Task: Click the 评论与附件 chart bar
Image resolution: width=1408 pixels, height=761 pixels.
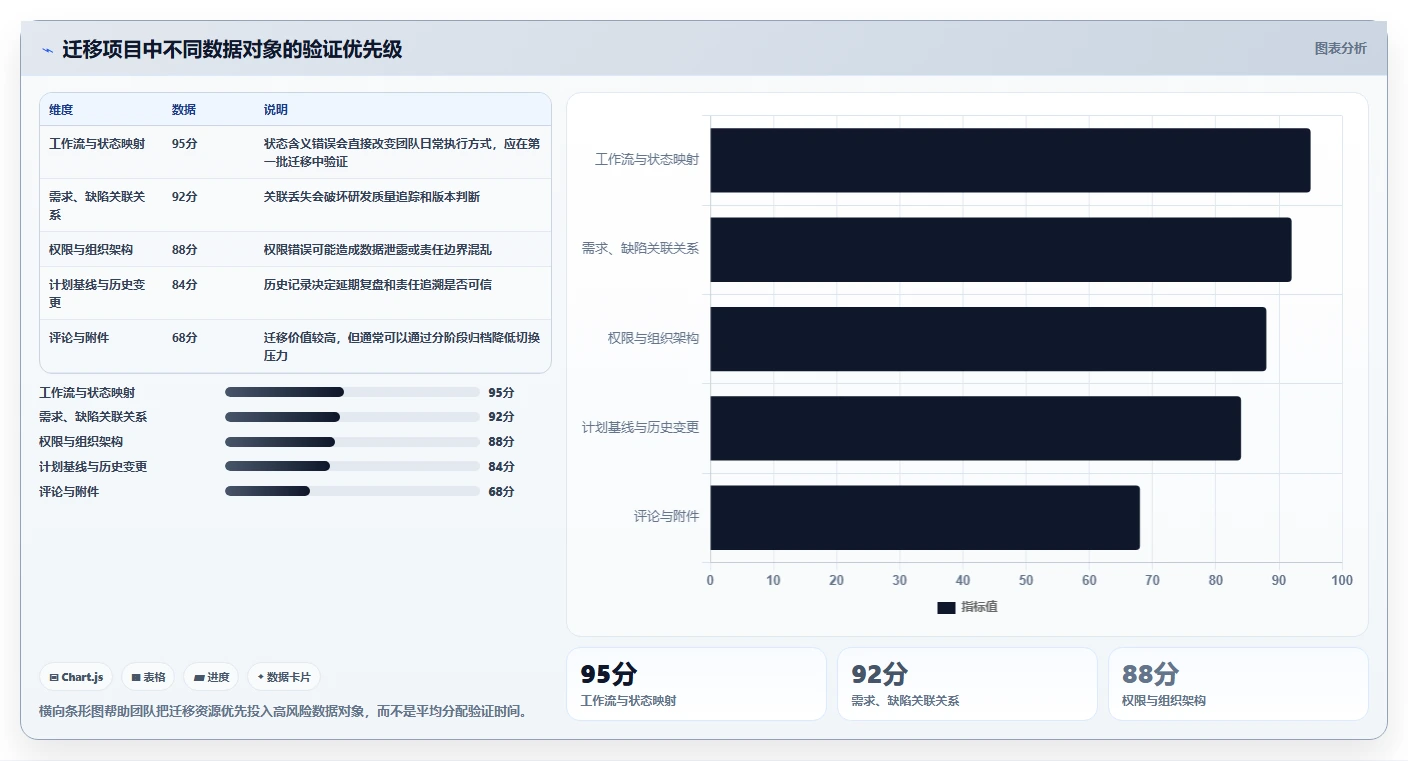Action: (x=925, y=517)
